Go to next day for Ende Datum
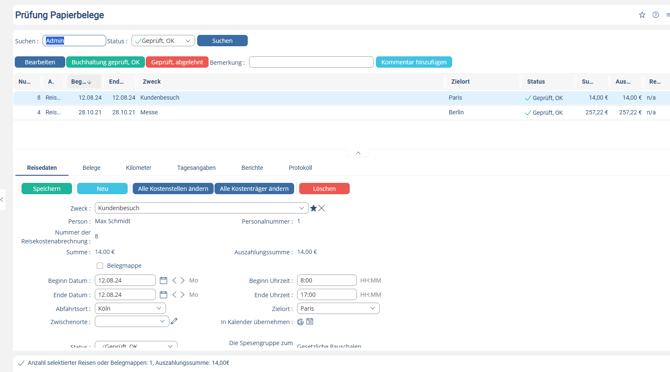 182,295
